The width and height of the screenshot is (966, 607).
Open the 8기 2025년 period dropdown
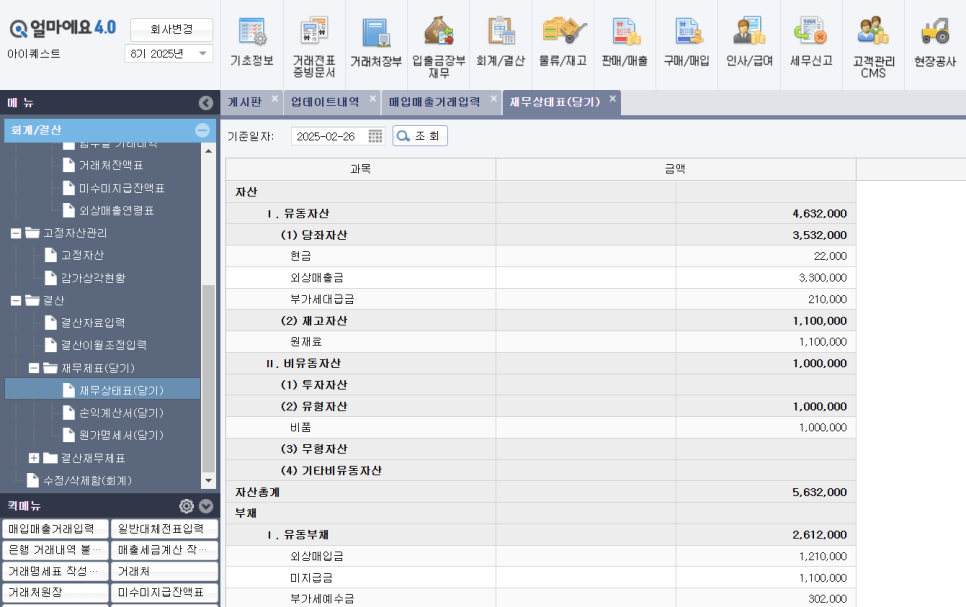[x=169, y=54]
